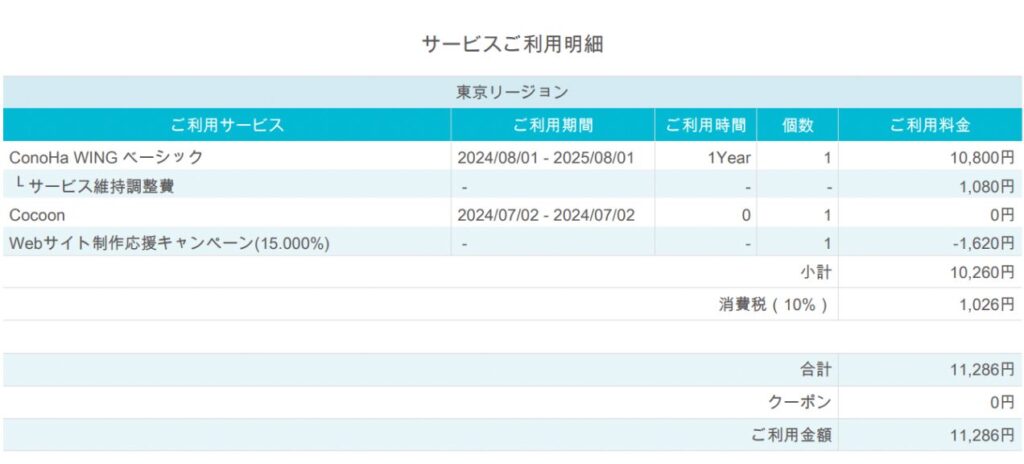Click the サービスご利用明細 title
The width and height of the screenshot is (1024, 464).
point(512,44)
